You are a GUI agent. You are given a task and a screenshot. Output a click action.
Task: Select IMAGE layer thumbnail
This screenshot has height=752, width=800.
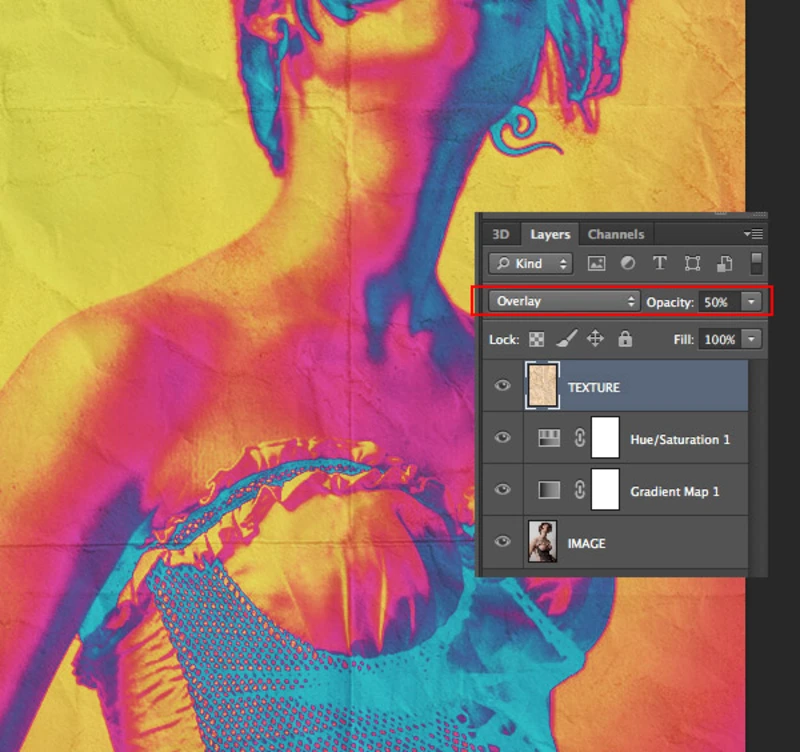pos(542,542)
